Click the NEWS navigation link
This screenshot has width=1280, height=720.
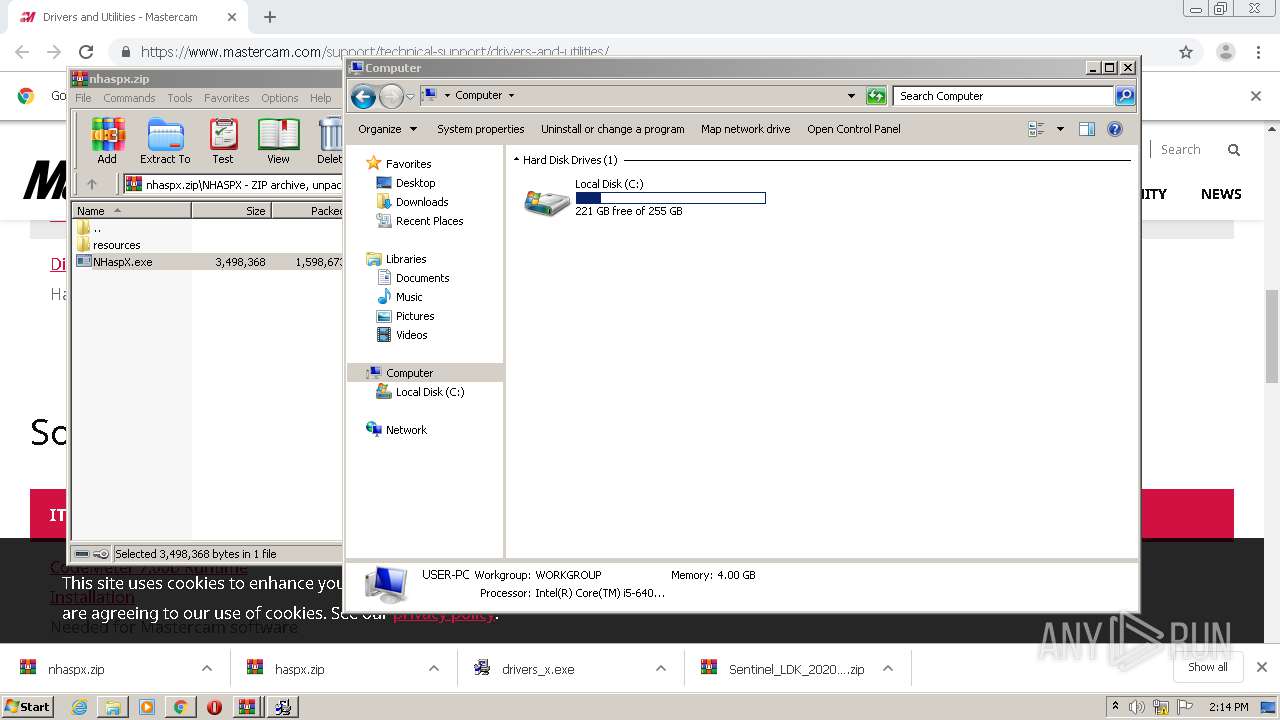(x=1221, y=194)
